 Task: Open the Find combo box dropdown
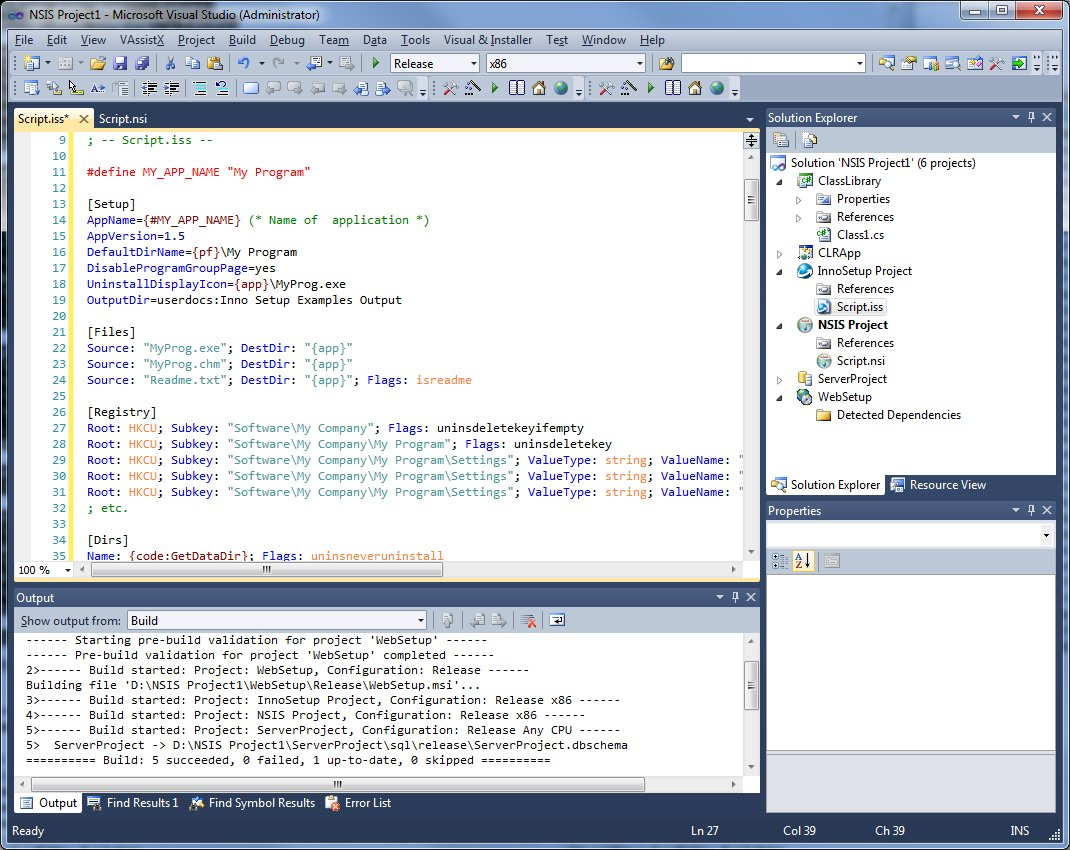(859, 63)
